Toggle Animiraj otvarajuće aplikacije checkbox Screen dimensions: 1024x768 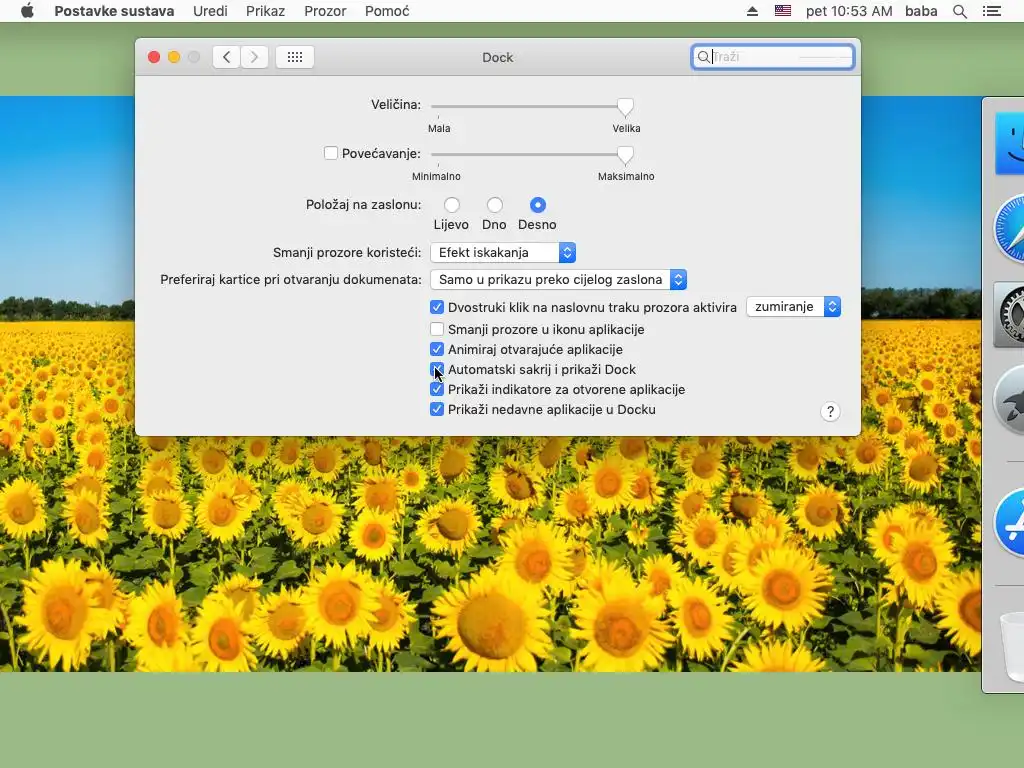coord(437,349)
